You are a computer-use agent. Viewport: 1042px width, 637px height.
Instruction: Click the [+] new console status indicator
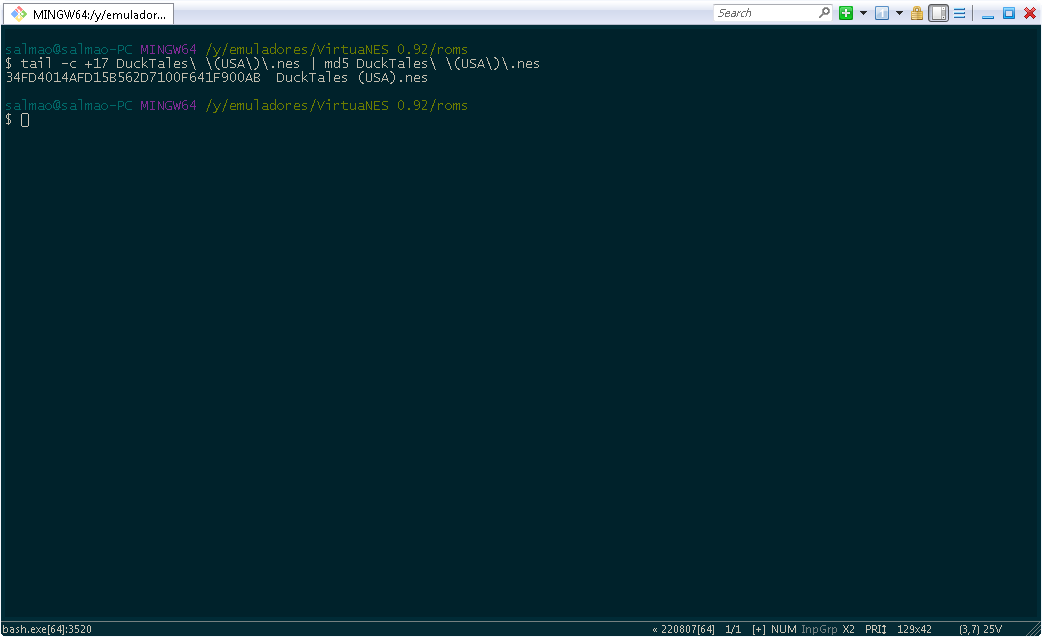(759, 629)
